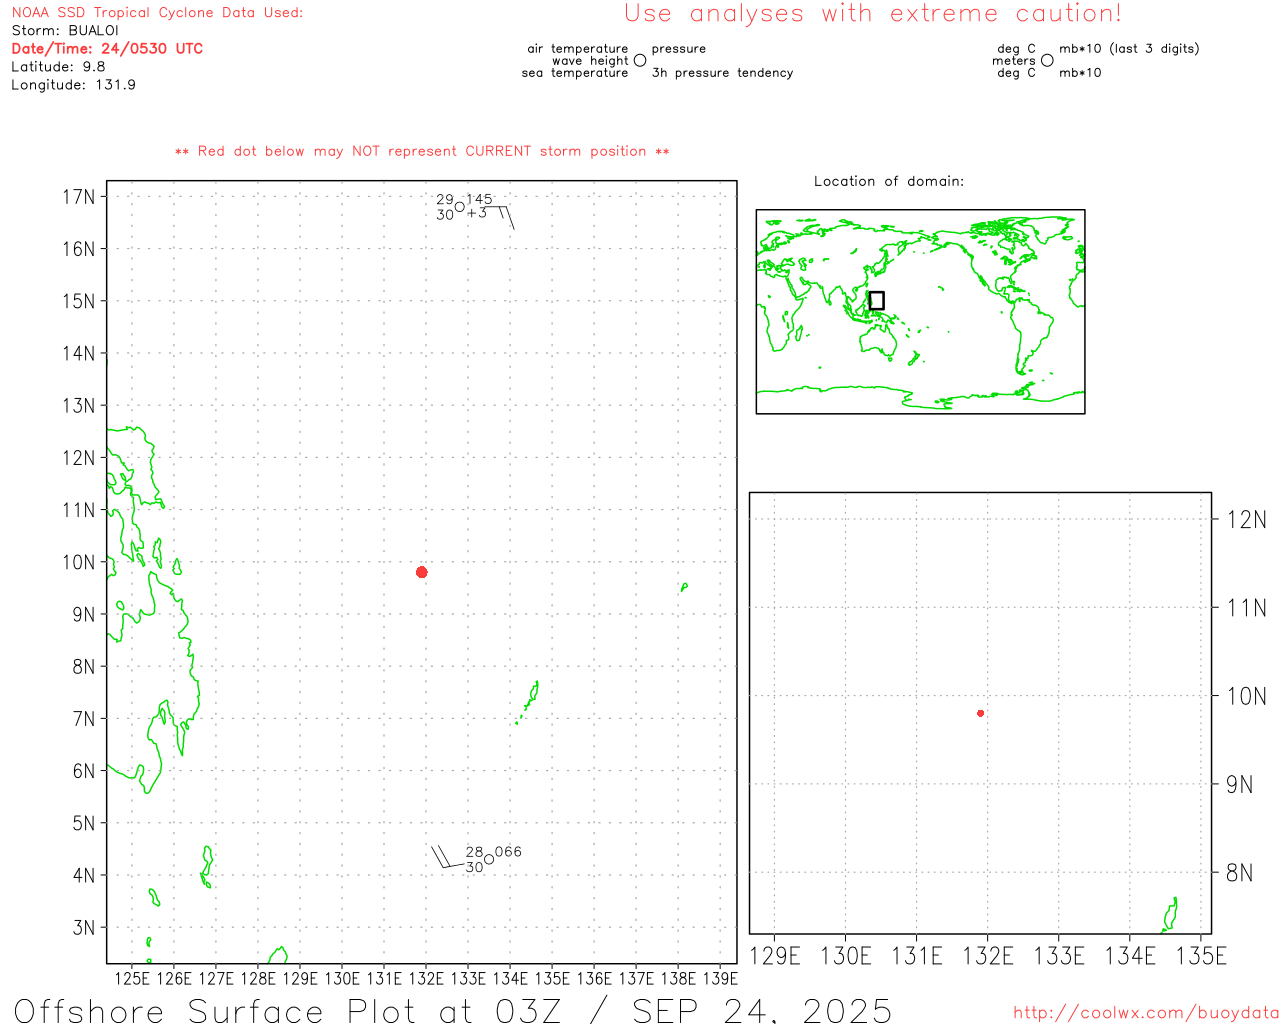Click the air temperature '28' on southern buoy
1280x1024 pixels.
474,852
